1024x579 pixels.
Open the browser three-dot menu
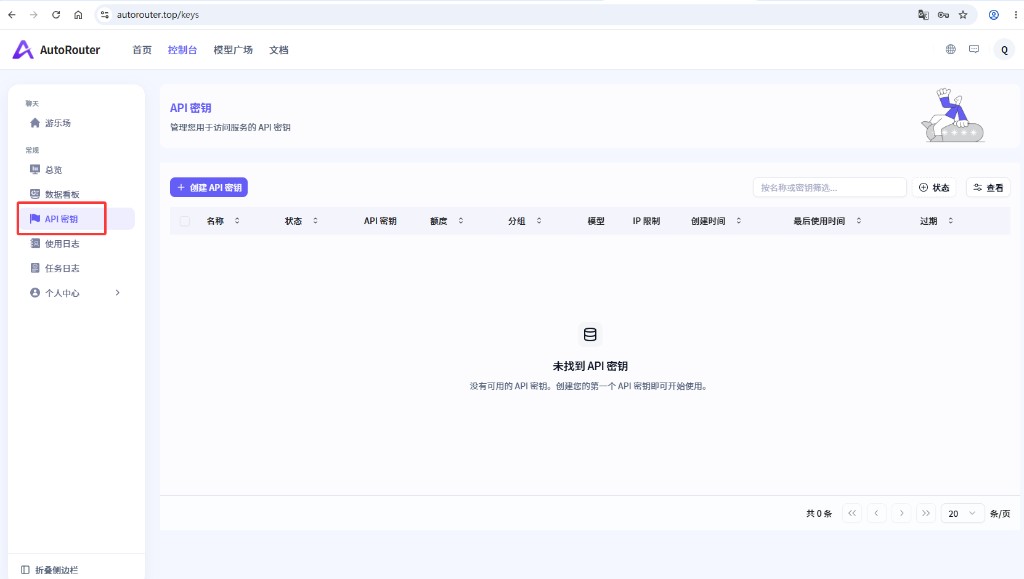(x=1016, y=14)
